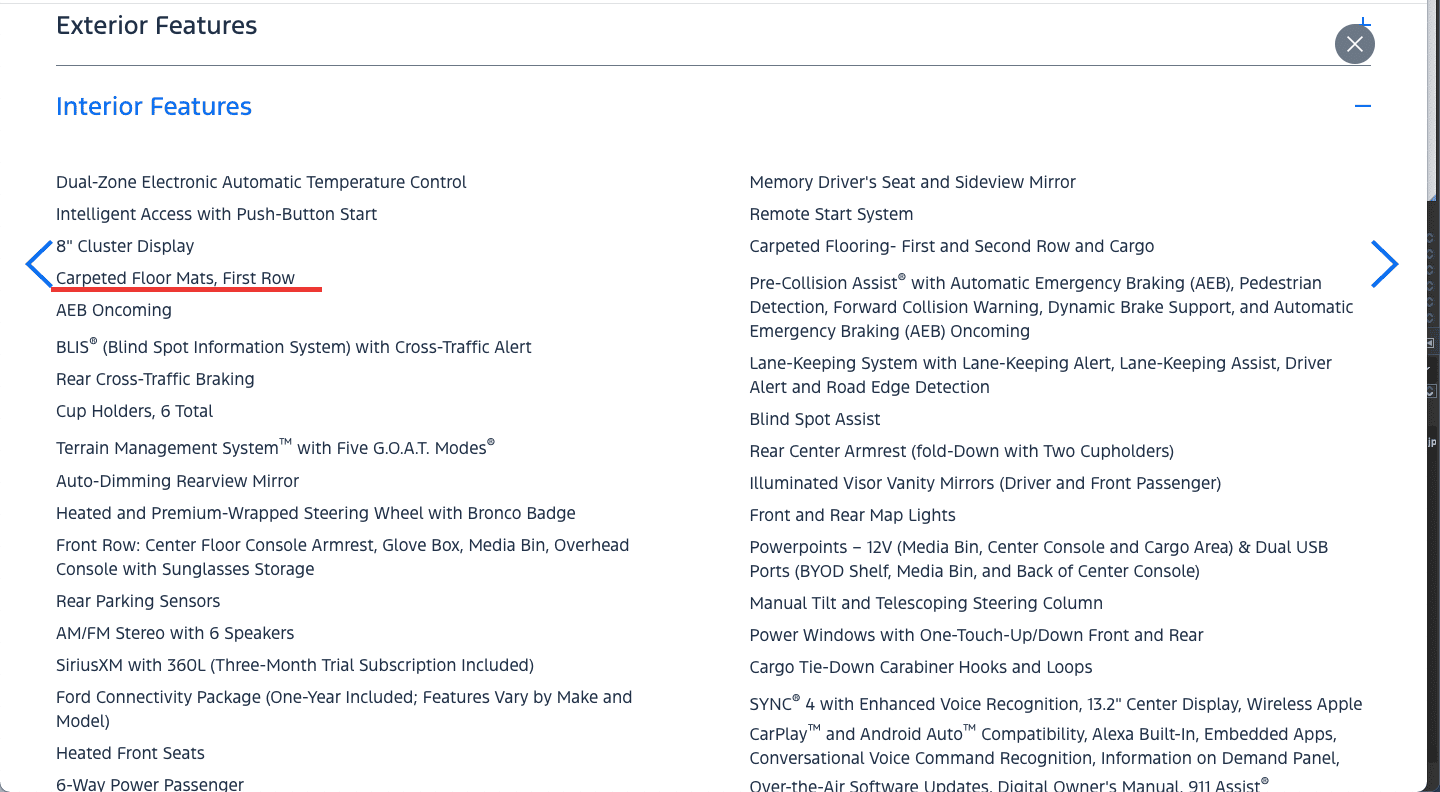Select the underlined Carpeted Floor Mats item
Image resolution: width=1440 pixels, height=792 pixels.
point(175,278)
